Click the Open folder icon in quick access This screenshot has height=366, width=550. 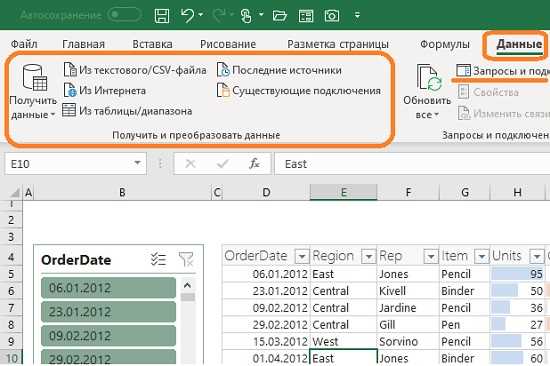(280, 16)
